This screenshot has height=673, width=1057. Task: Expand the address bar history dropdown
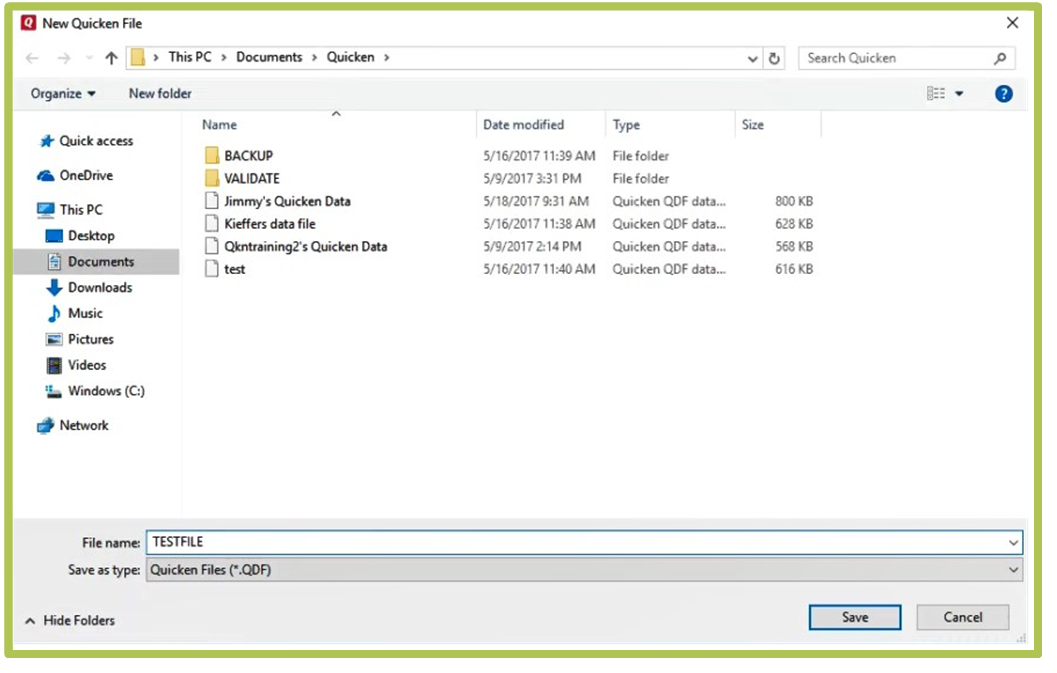(x=753, y=58)
